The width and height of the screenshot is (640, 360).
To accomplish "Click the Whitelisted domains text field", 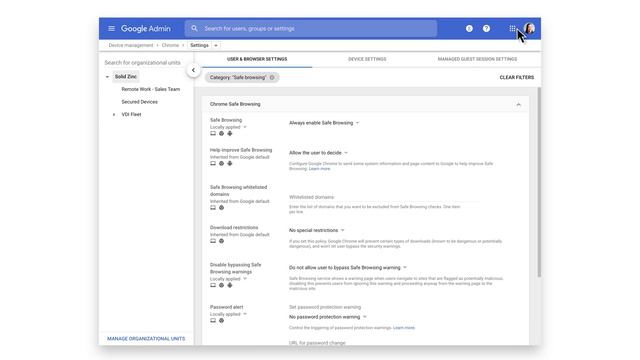I will [x=384, y=197].
